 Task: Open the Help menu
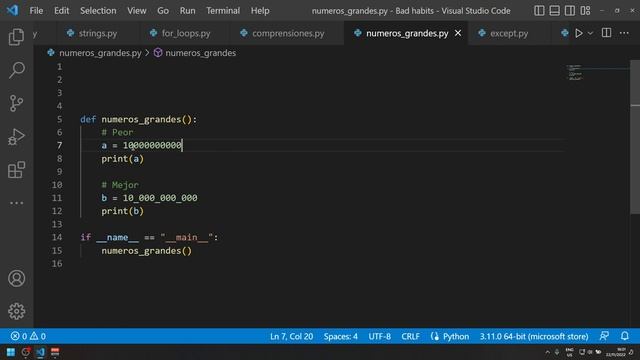click(x=260, y=11)
